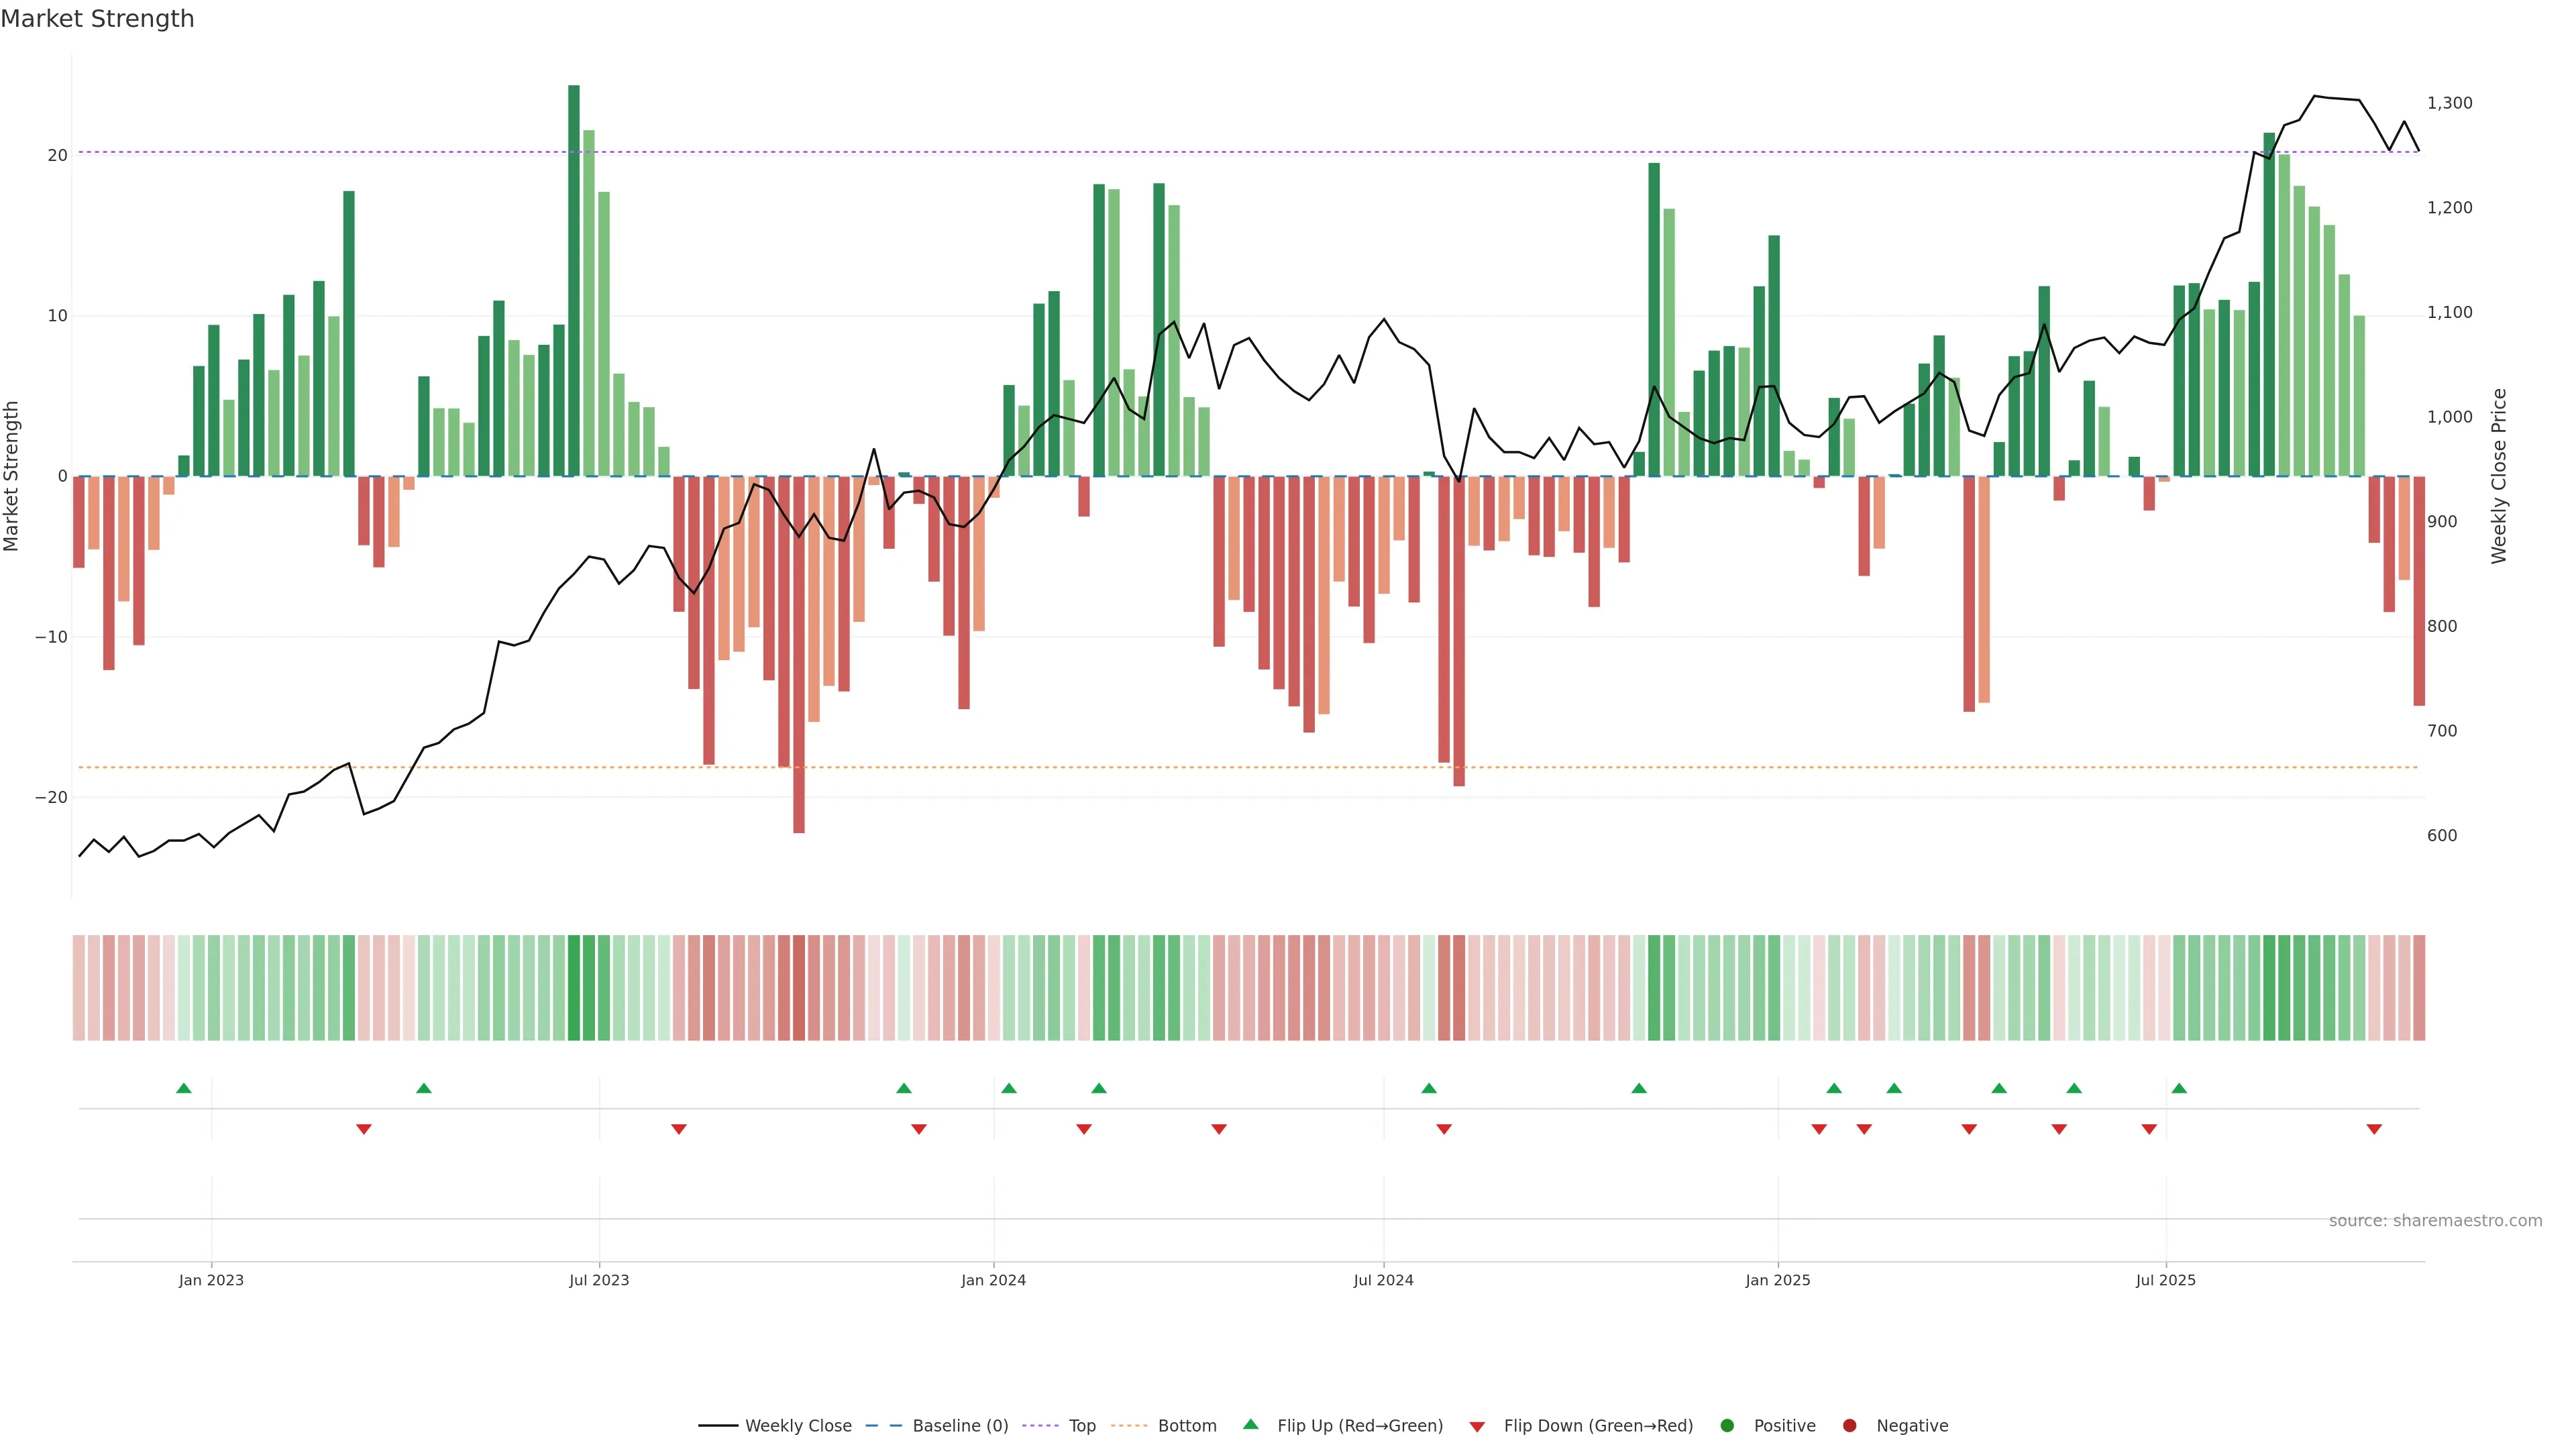Click the Jul 2025 x-axis label
Screen dimensions: 2576x1449
click(2165, 1280)
